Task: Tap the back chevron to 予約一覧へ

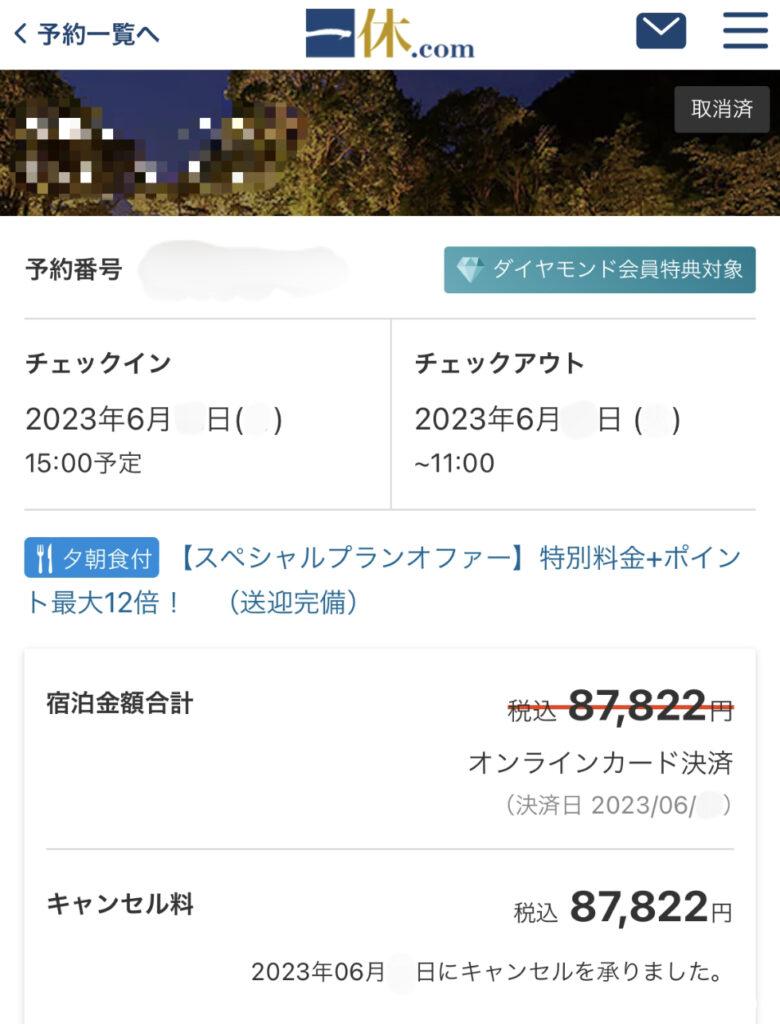Action: 20,34
